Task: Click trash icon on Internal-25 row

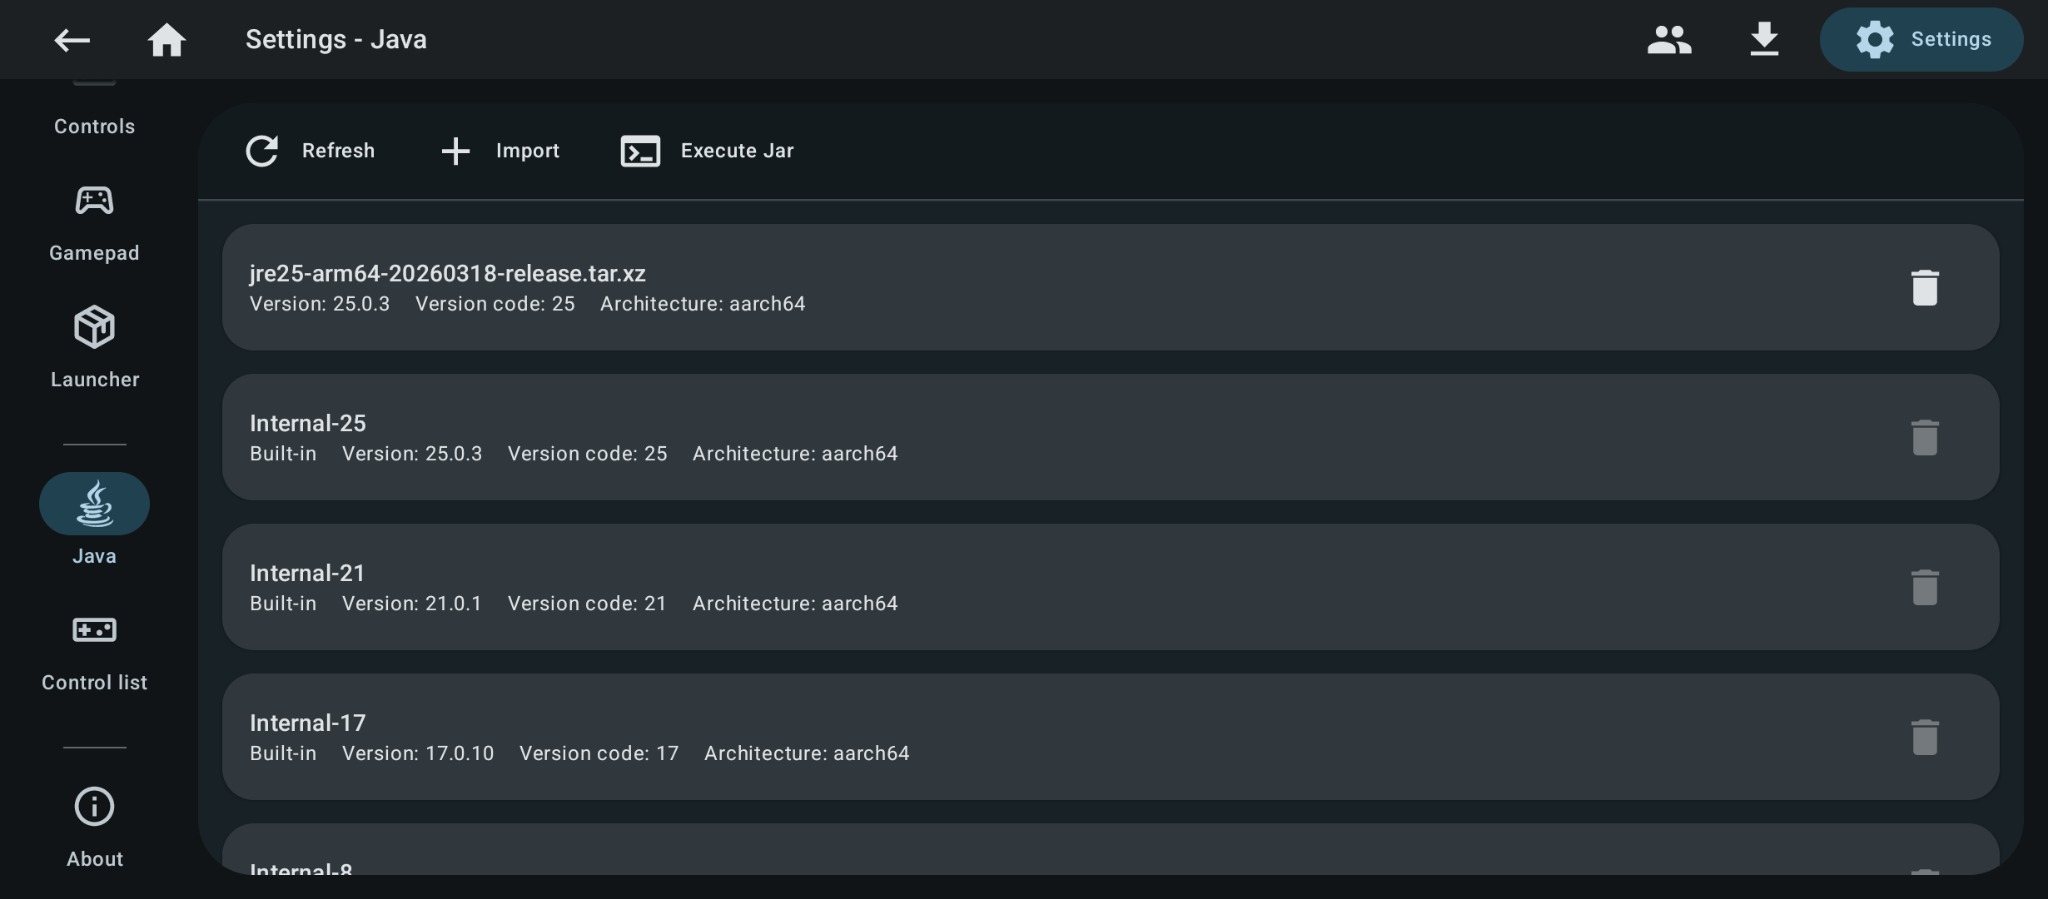Action: coord(1925,438)
